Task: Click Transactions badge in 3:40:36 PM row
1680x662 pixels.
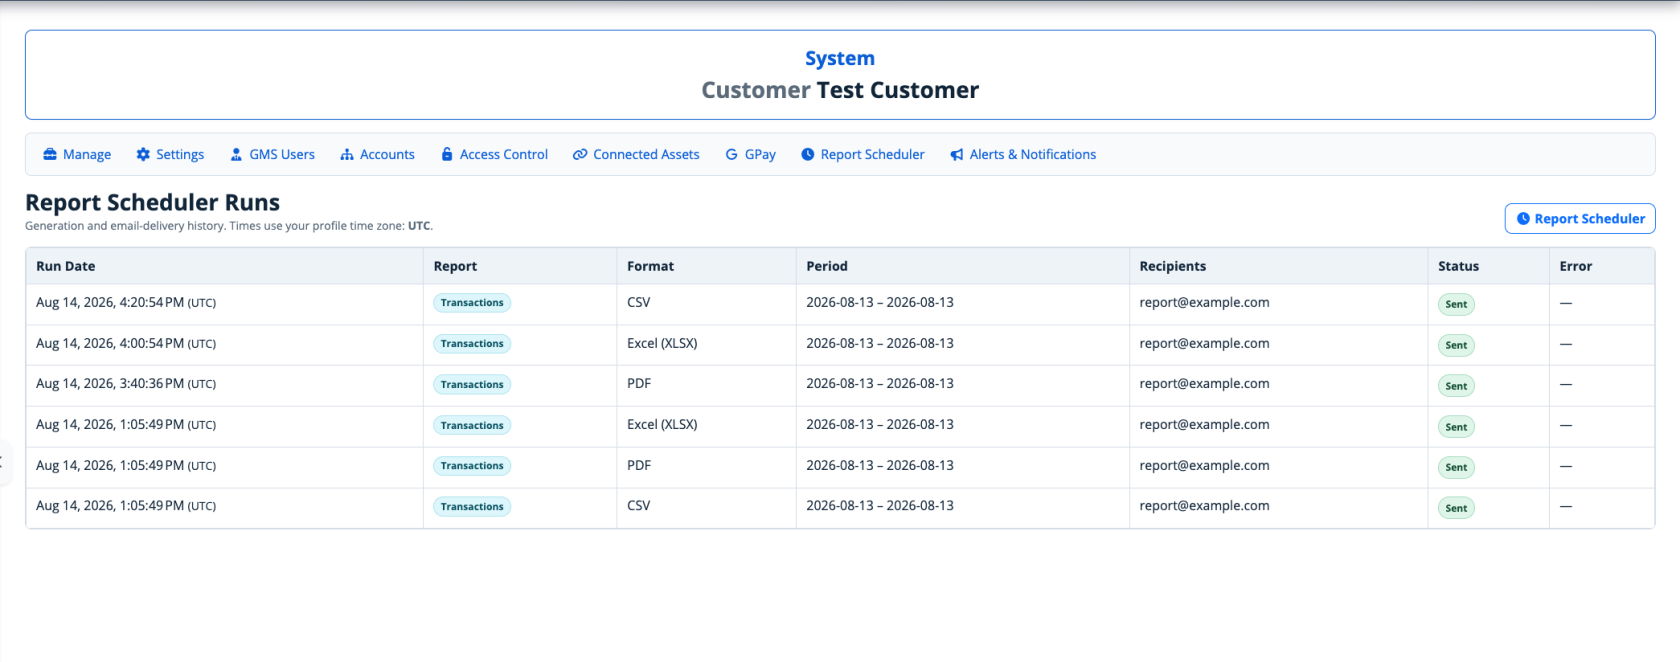Action: pos(472,385)
